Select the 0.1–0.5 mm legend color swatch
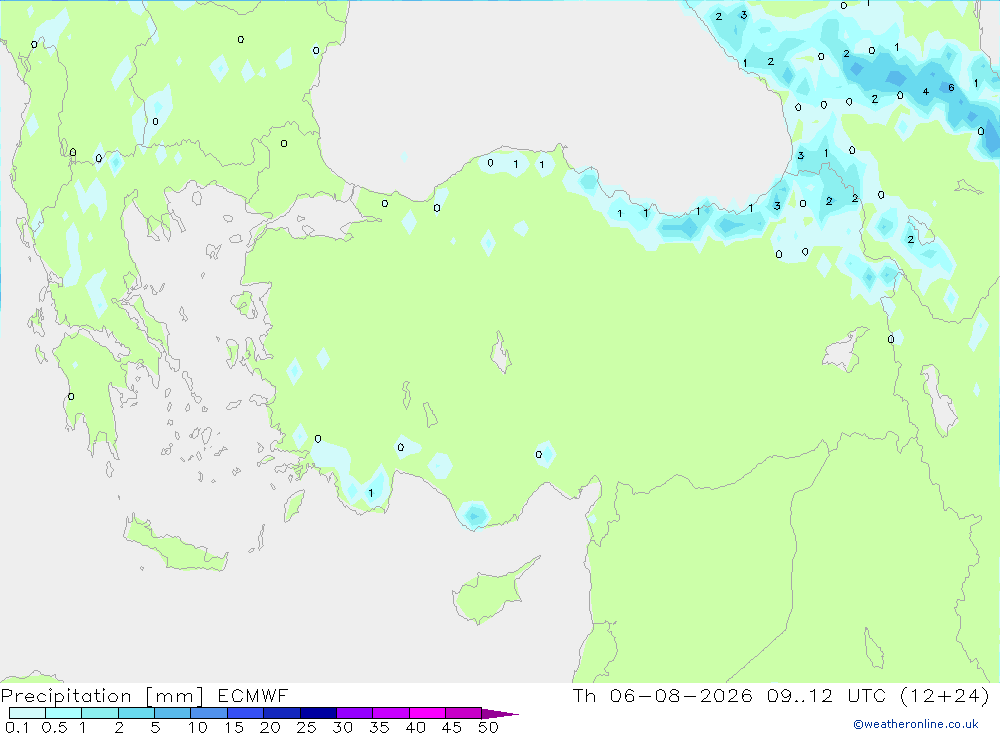 coord(27,713)
